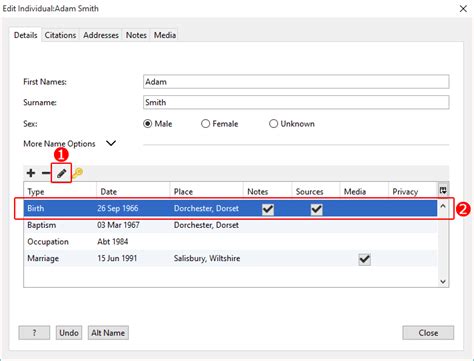
Task: Sort by the Date column header
Action: (x=133, y=191)
